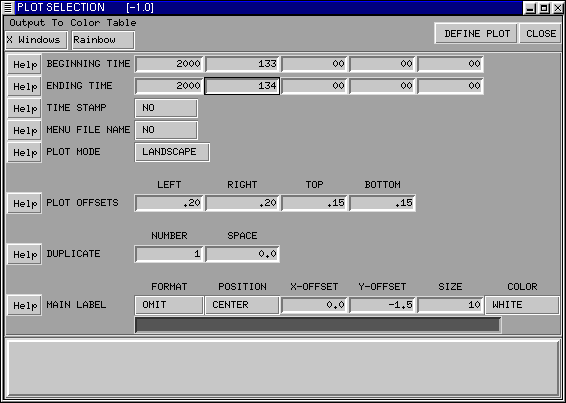The width and height of the screenshot is (566, 403).
Task: Select the BEGINNING TIME year field 2000
Action: (x=169, y=64)
